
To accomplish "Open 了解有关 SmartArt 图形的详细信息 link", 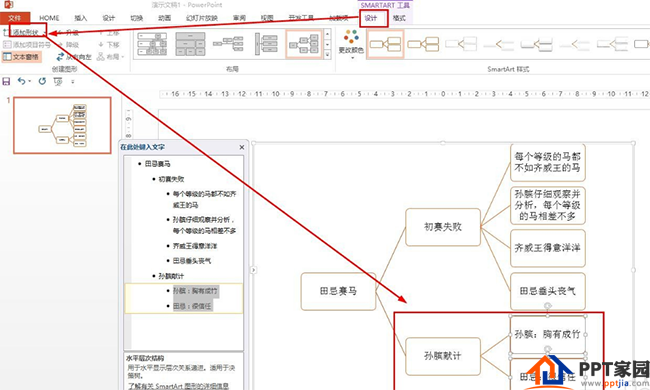I will coord(178,386).
